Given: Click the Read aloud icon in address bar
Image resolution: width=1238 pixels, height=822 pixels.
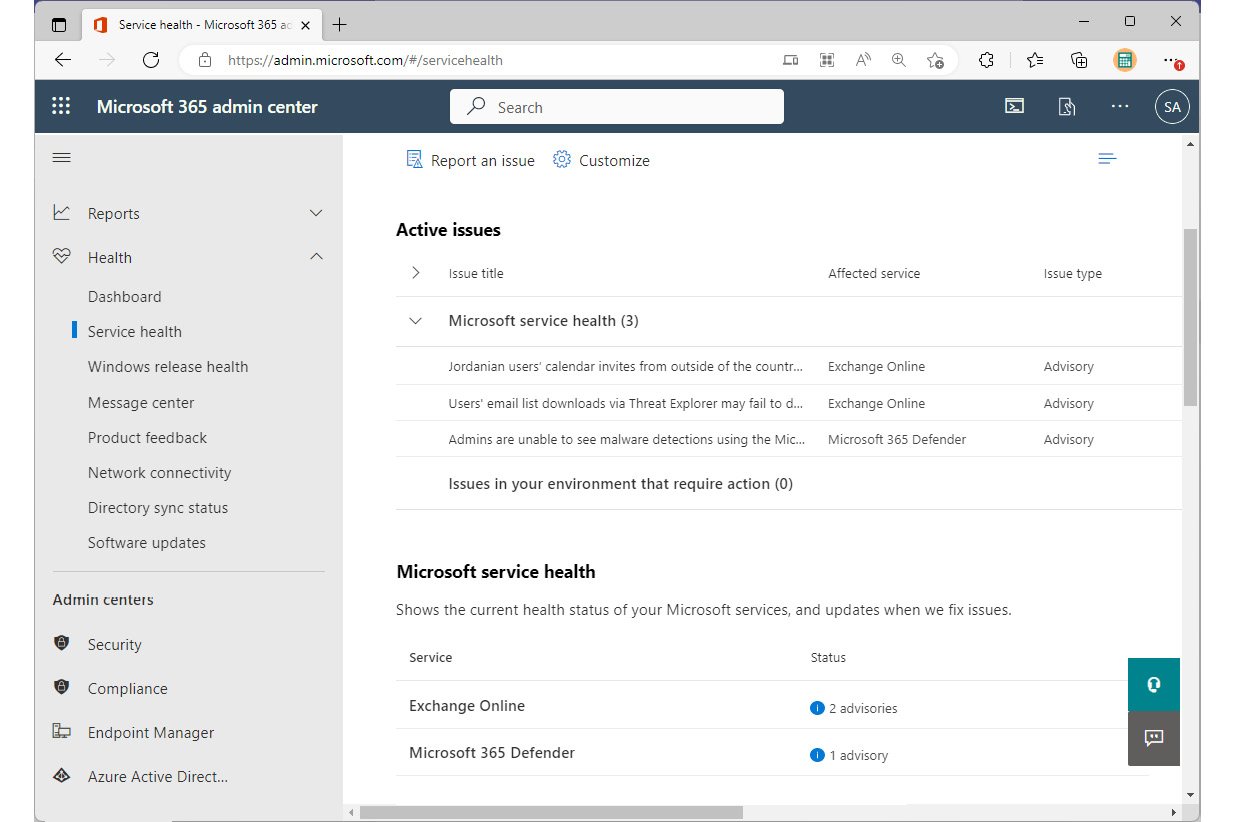Looking at the screenshot, I should tap(863, 60).
